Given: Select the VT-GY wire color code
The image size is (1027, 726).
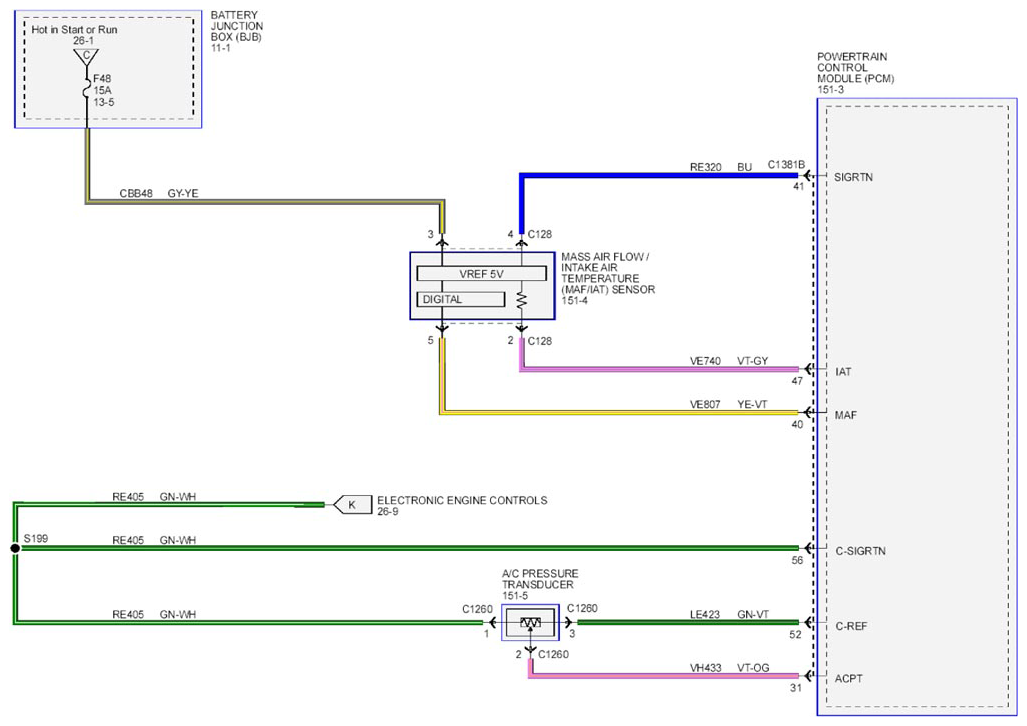Looking at the screenshot, I should click(x=753, y=361).
